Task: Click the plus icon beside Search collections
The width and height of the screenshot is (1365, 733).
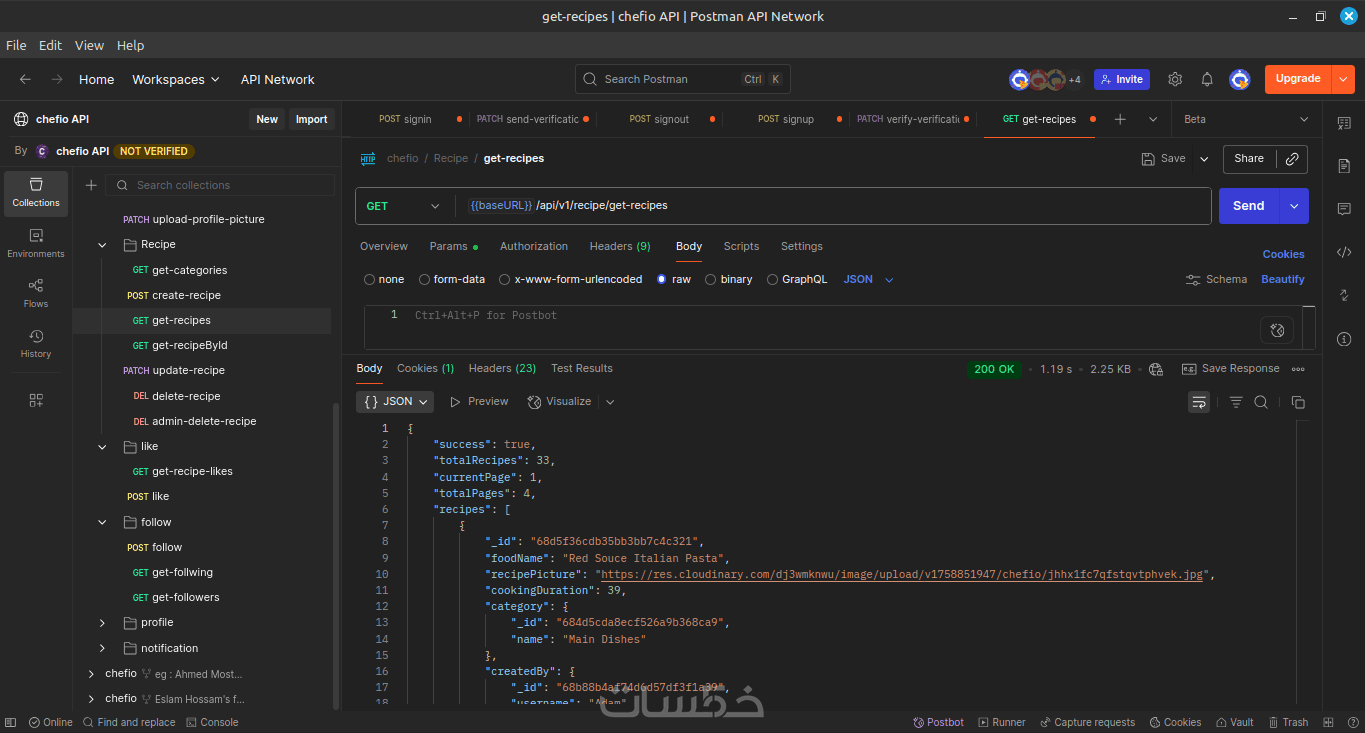Action: click(x=91, y=185)
